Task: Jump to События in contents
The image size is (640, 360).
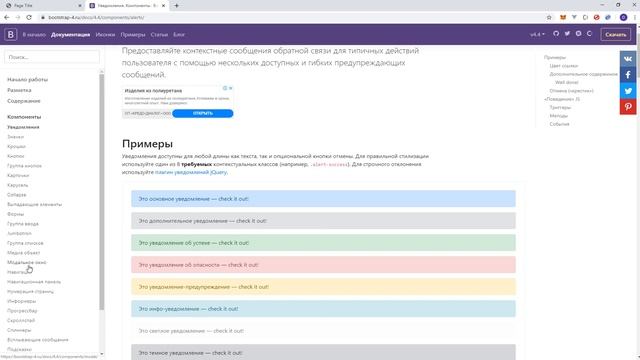Action: click(559, 124)
